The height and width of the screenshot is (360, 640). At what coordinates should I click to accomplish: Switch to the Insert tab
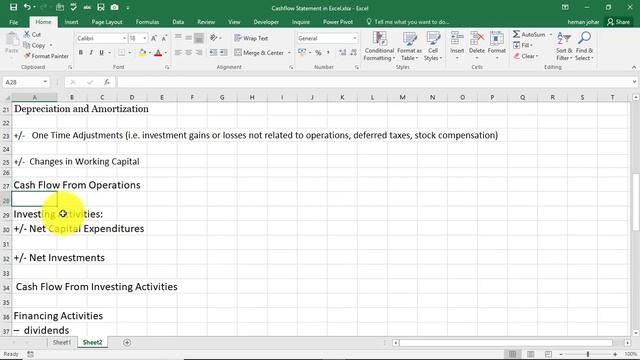[x=71, y=22]
